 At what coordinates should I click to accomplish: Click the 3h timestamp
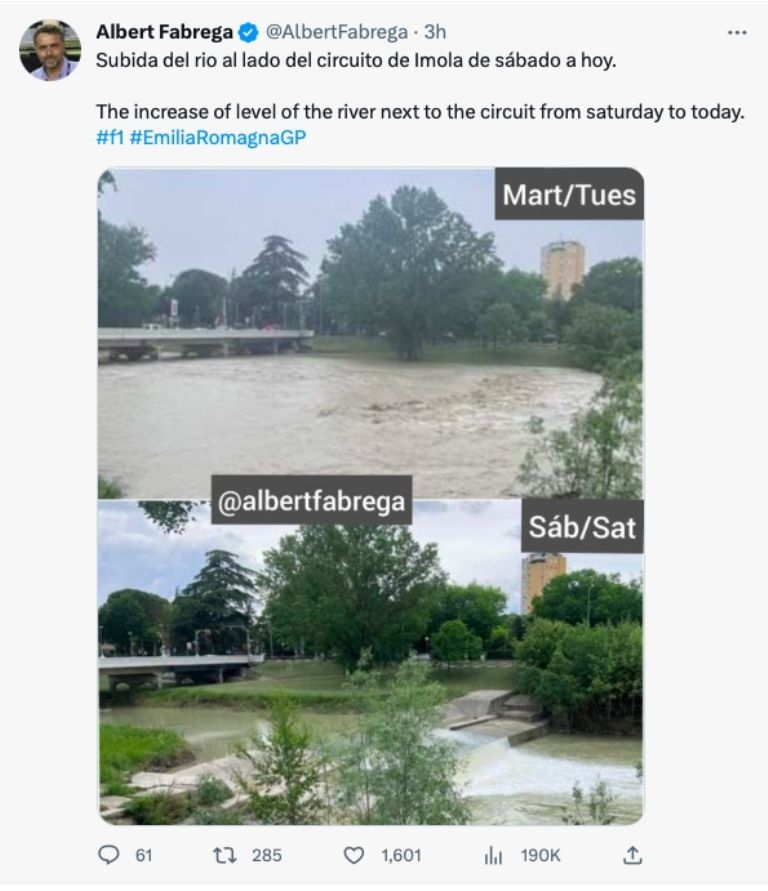[x=436, y=32]
